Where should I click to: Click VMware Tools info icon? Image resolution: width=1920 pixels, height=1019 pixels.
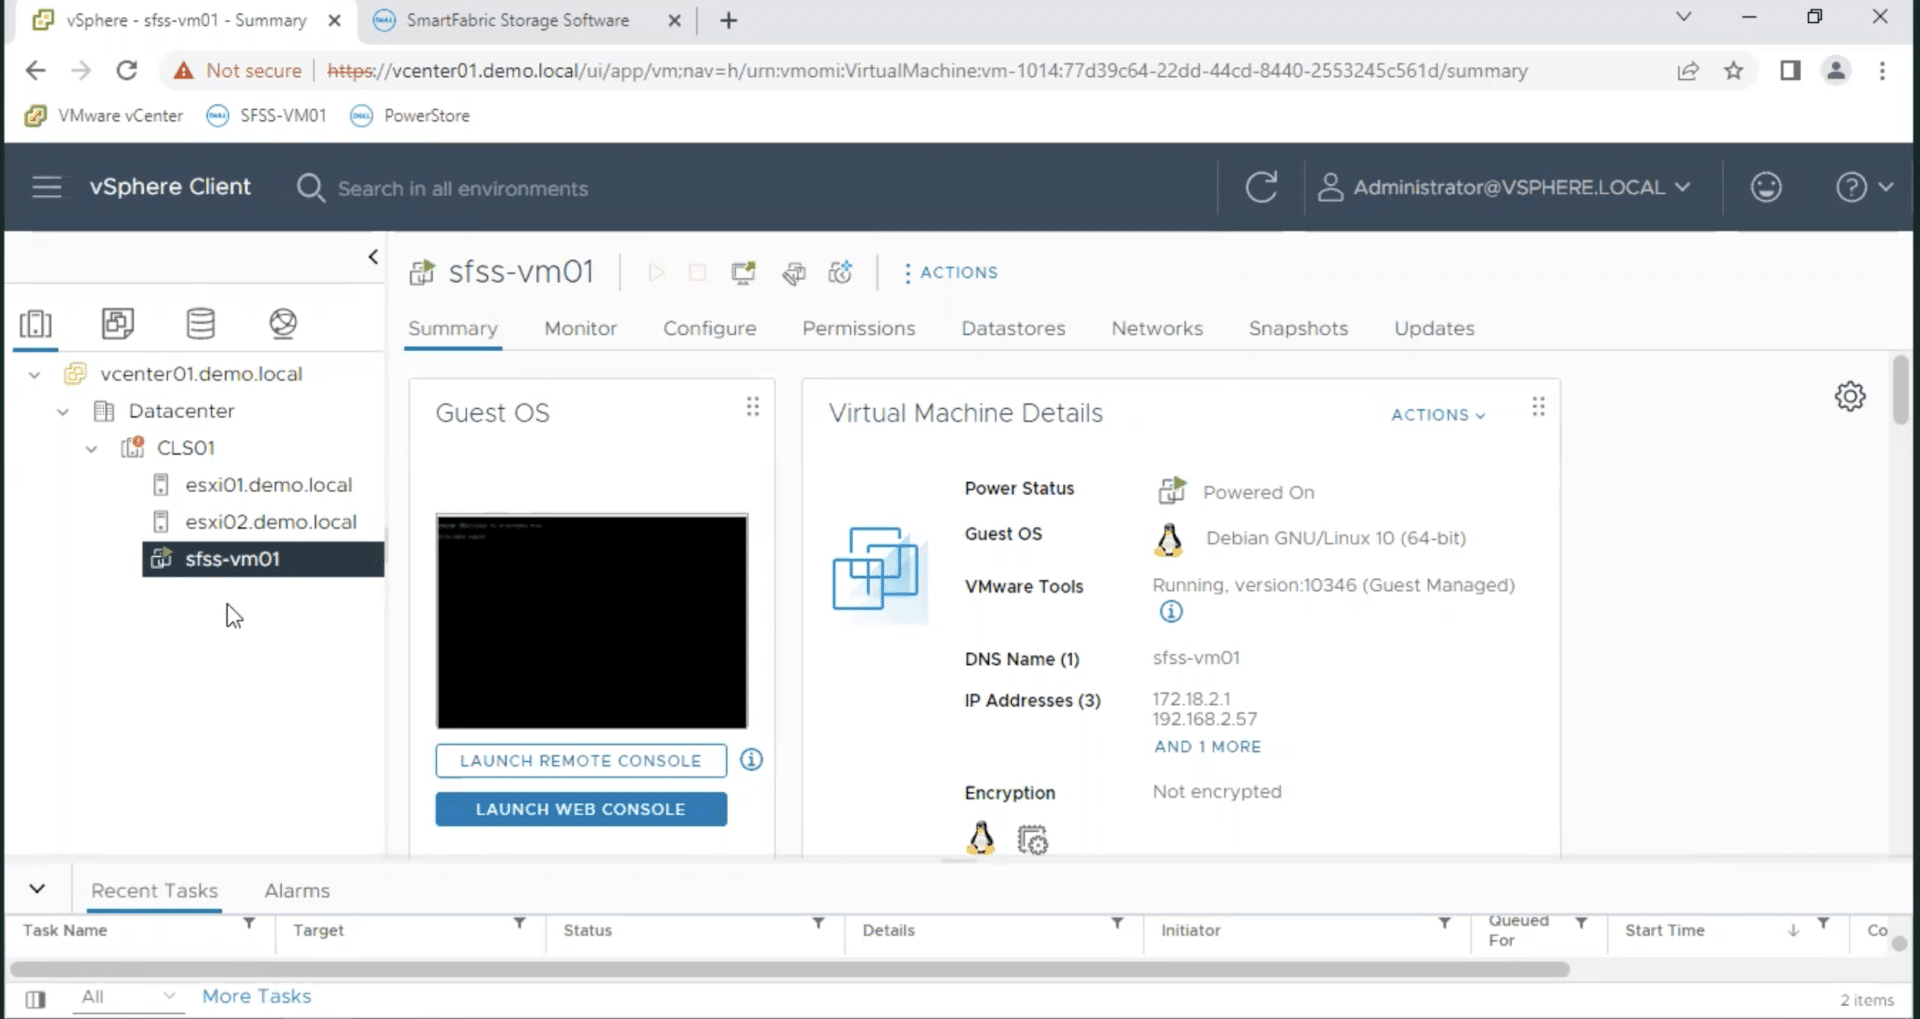point(1171,611)
